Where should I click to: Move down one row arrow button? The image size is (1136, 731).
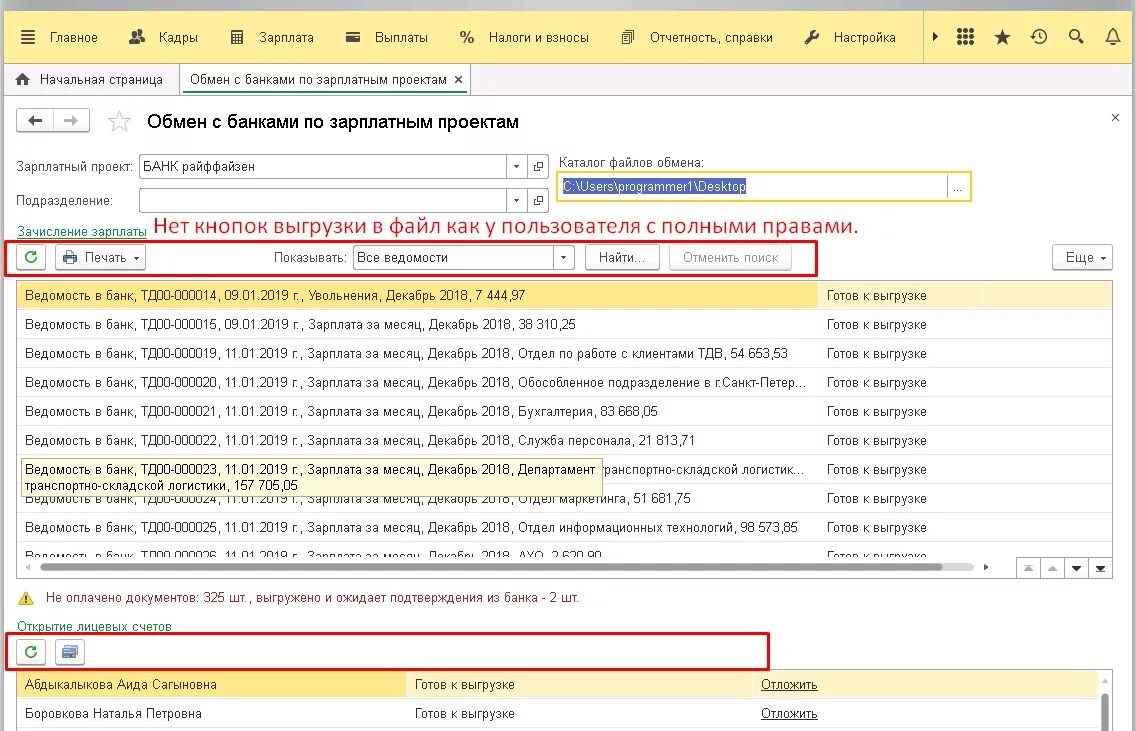point(1077,569)
